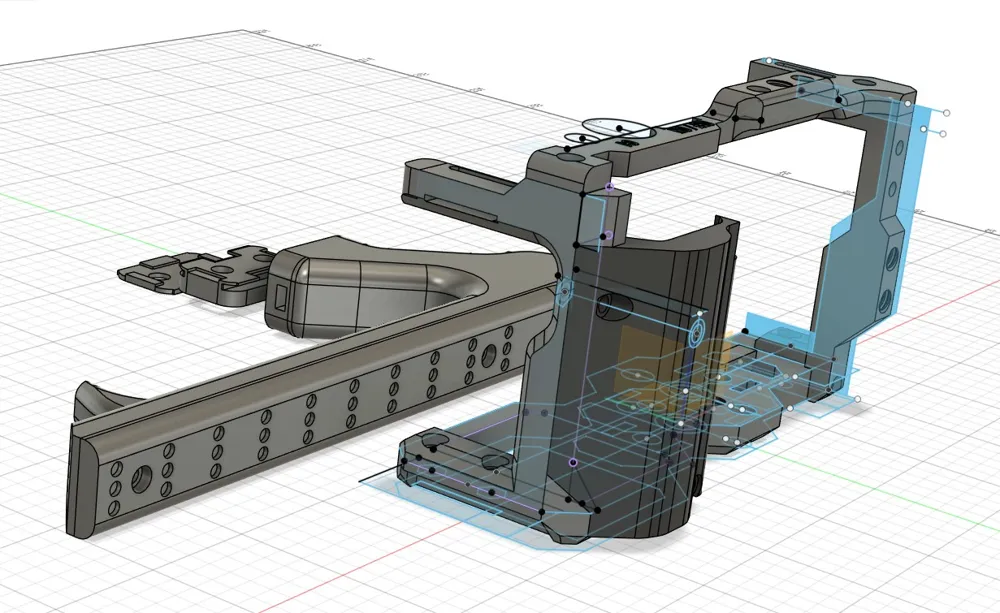Click the topmost white sketch point at far right
Viewport: 1000px width, 613px height.
click(x=946, y=113)
